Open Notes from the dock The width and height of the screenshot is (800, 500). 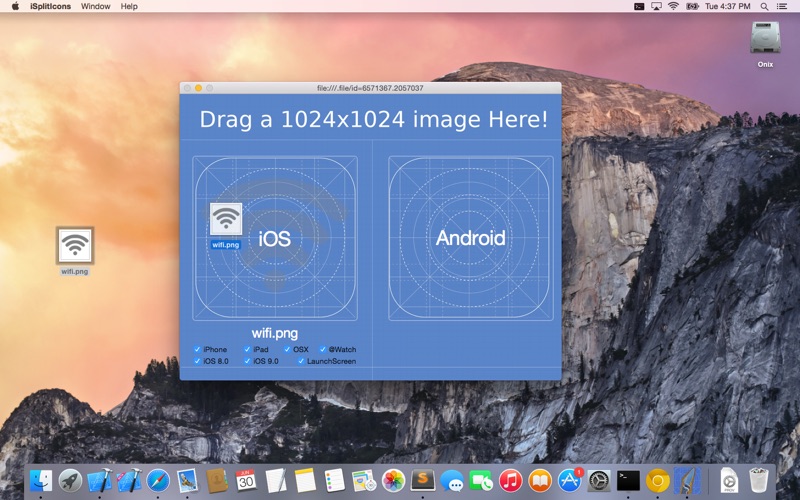pos(305,481)
